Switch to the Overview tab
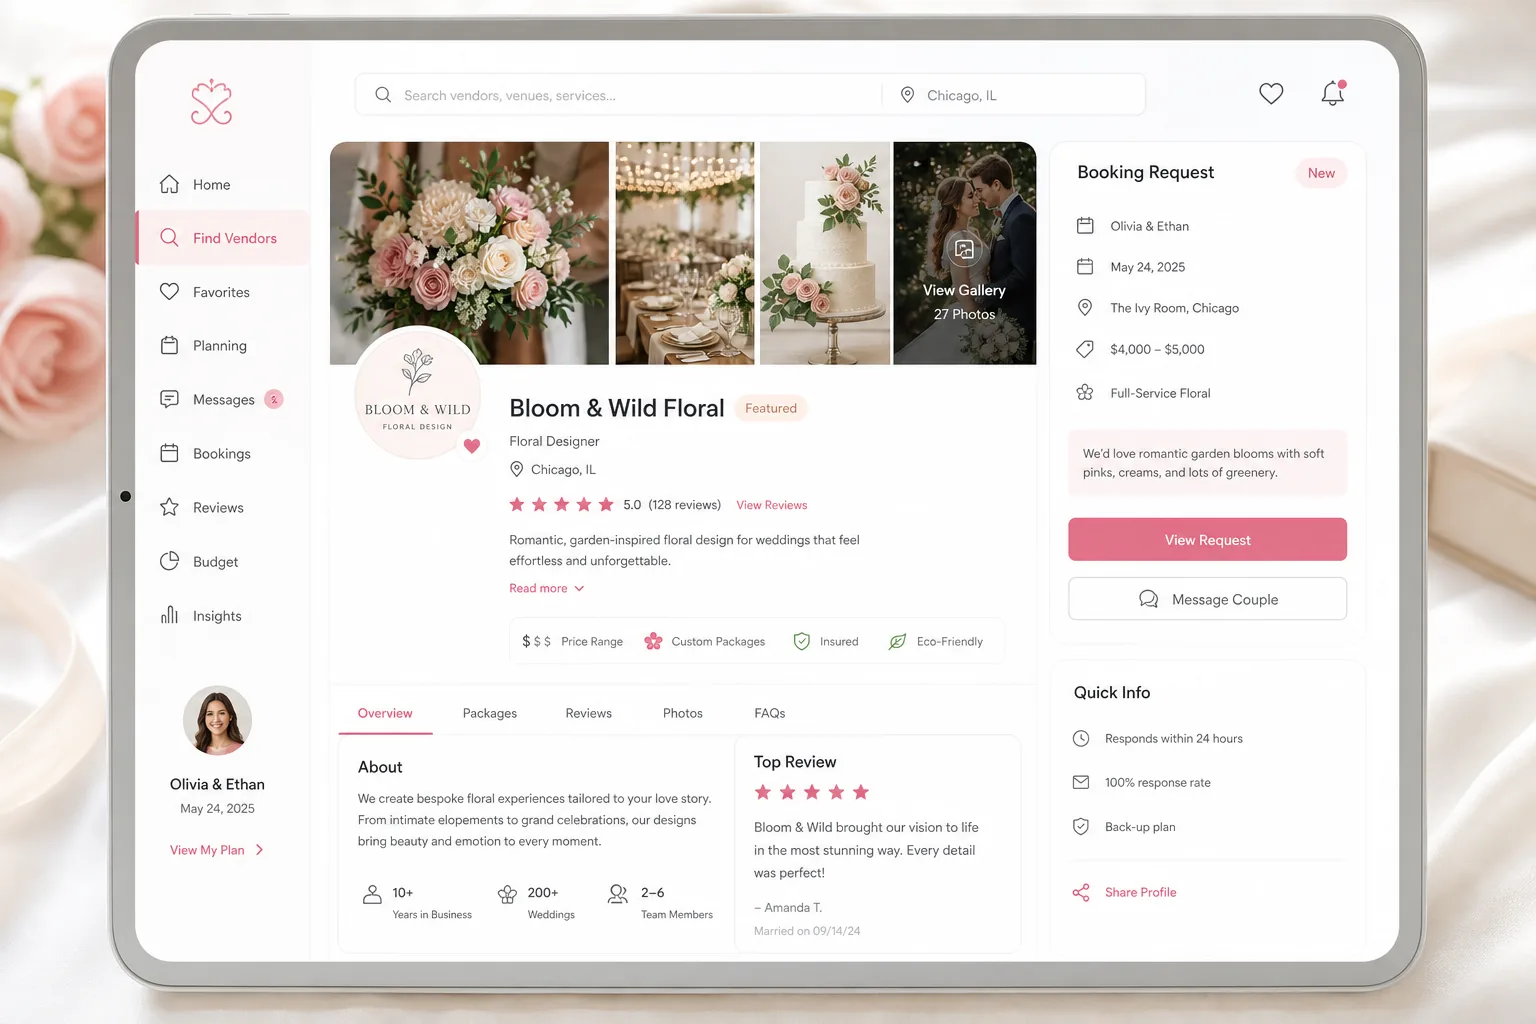1536x1024 pixels. (x=385, y=713)
